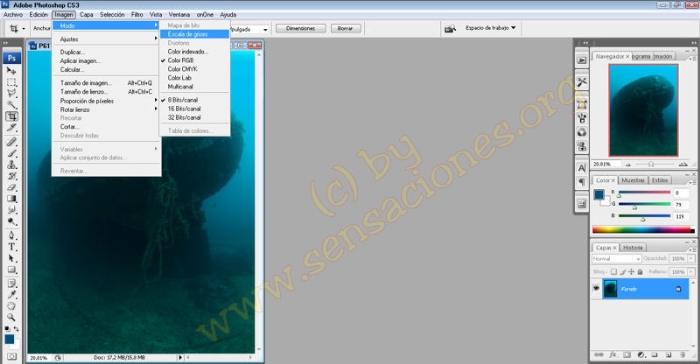
Task: Switch to the Muestras tab
Action: tap(633, 180)
